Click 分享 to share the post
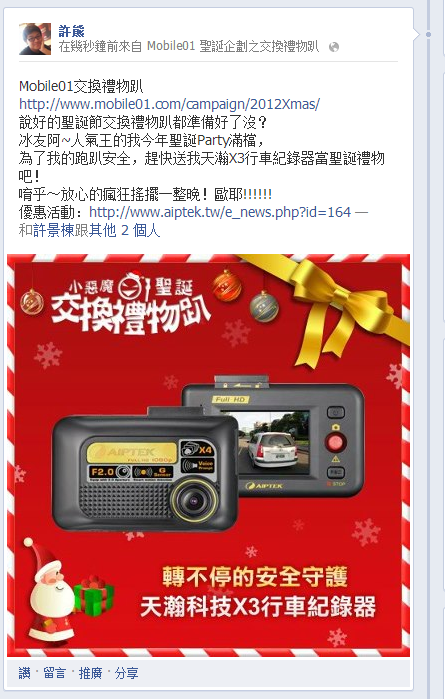The height and width of the screenshot is (699, 445). (x=127, y=673)
